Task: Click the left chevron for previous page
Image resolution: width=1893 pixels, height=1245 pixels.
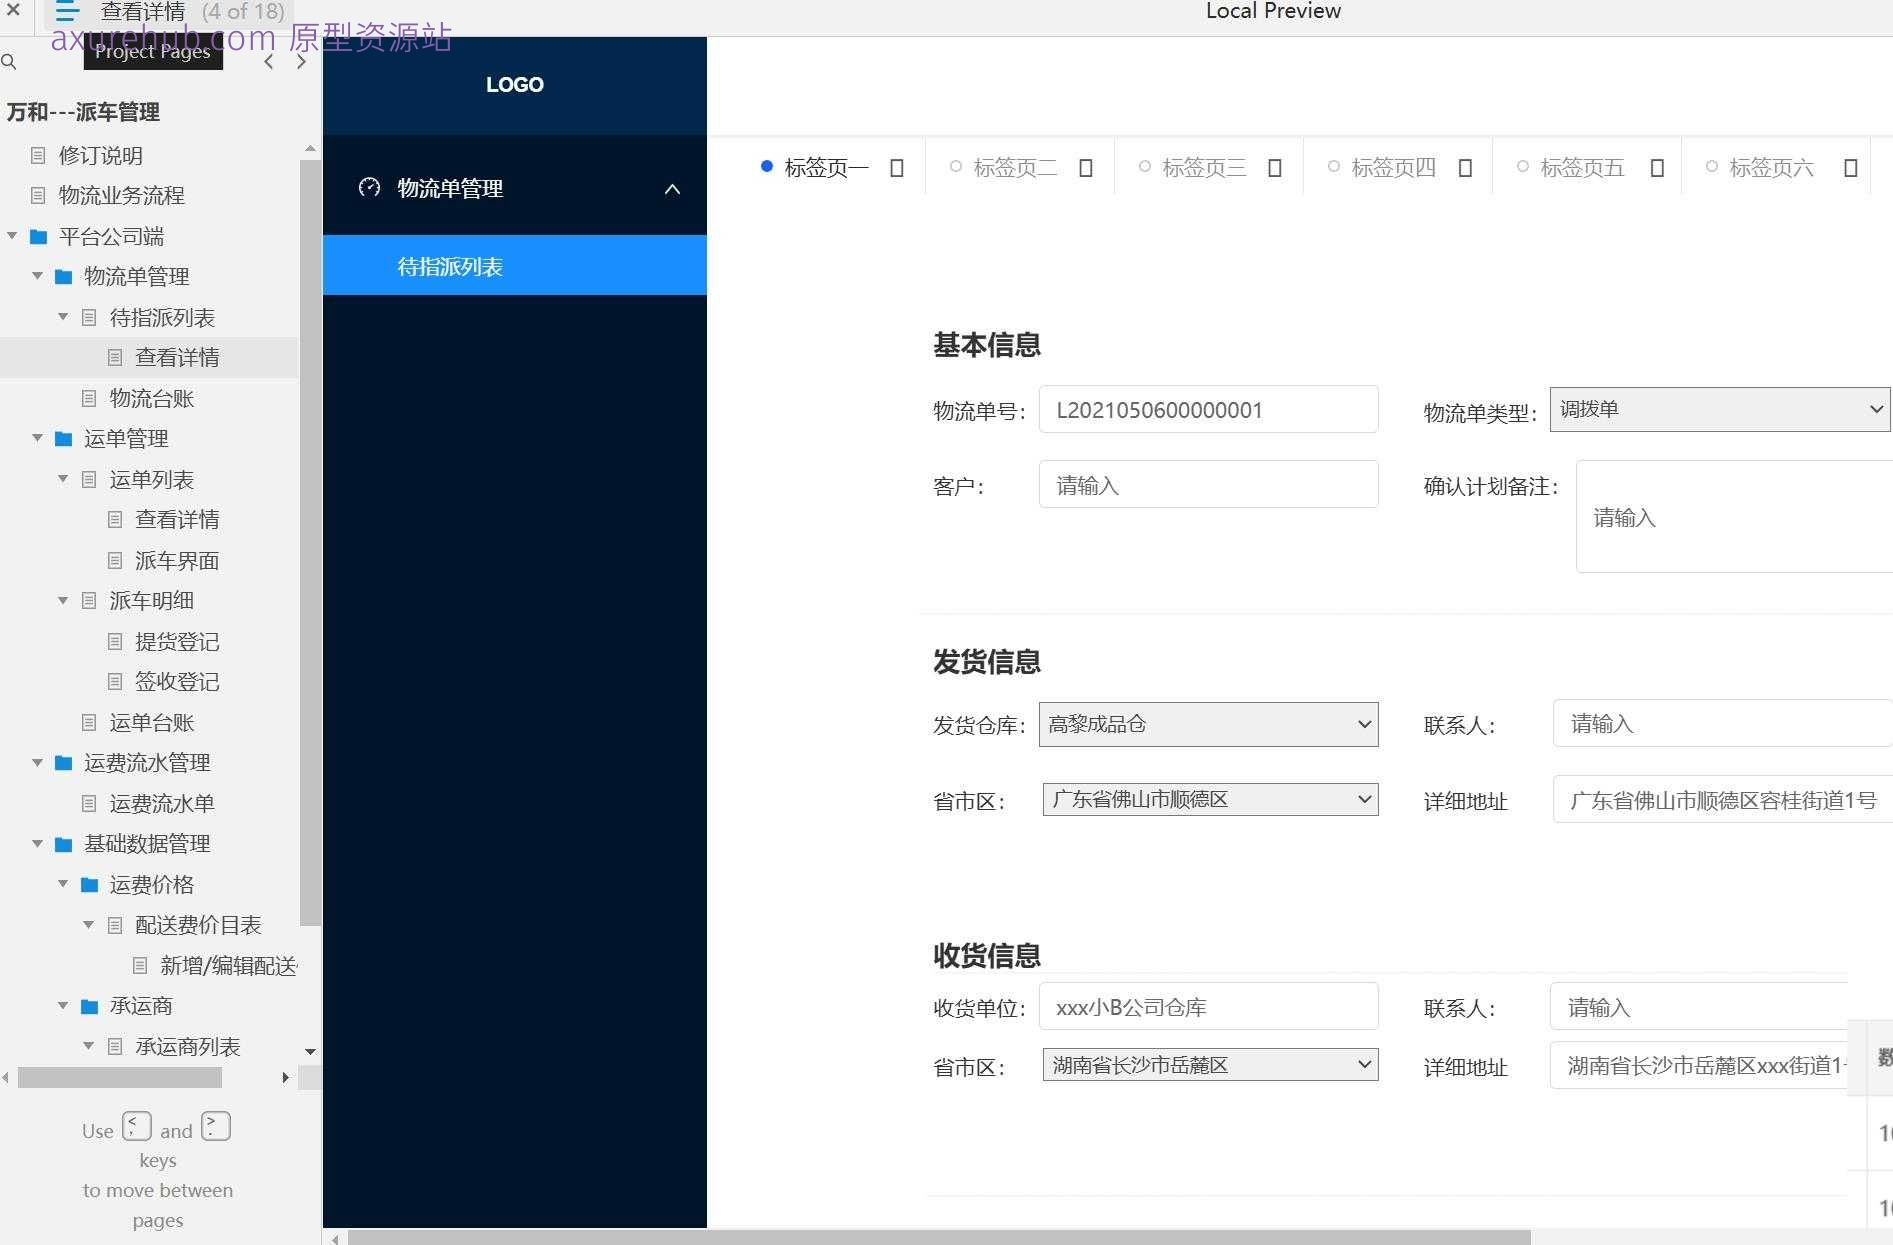Action: click(268, 61)
